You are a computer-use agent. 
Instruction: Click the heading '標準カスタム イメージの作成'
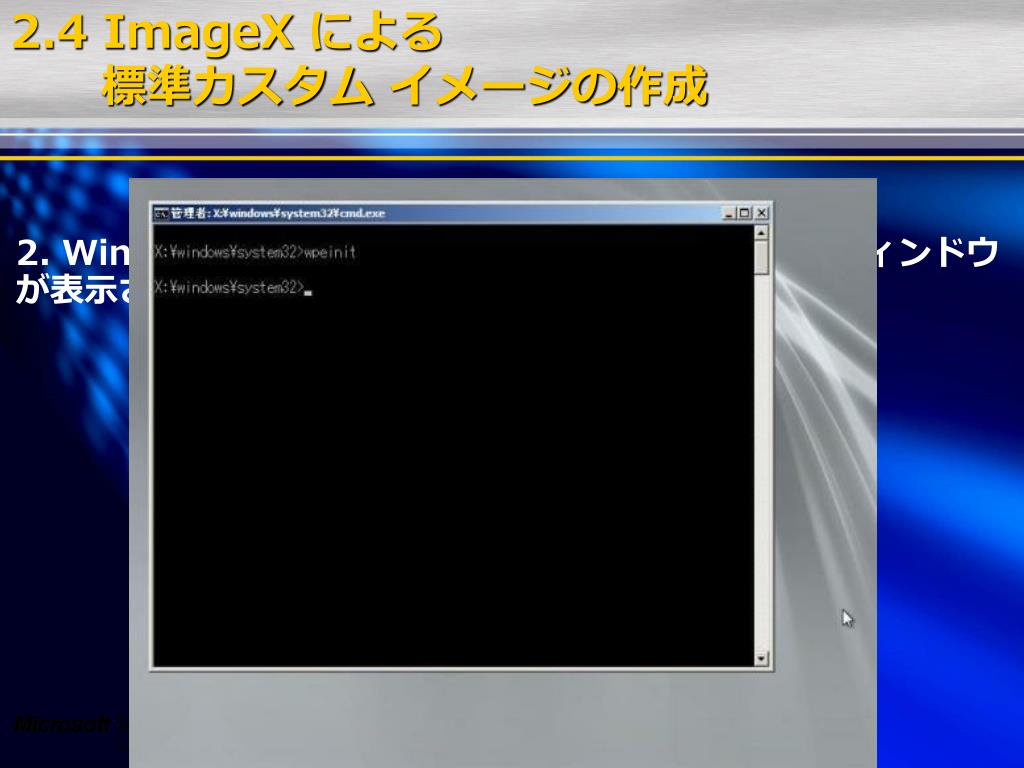pyautogui.click(x=405, y=86)
